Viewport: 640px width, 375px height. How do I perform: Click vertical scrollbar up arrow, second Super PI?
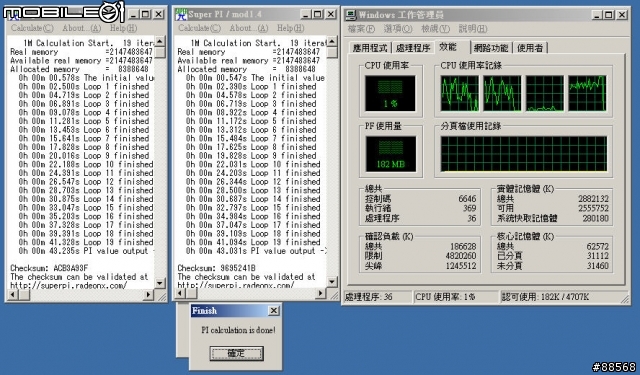(332, 41)
